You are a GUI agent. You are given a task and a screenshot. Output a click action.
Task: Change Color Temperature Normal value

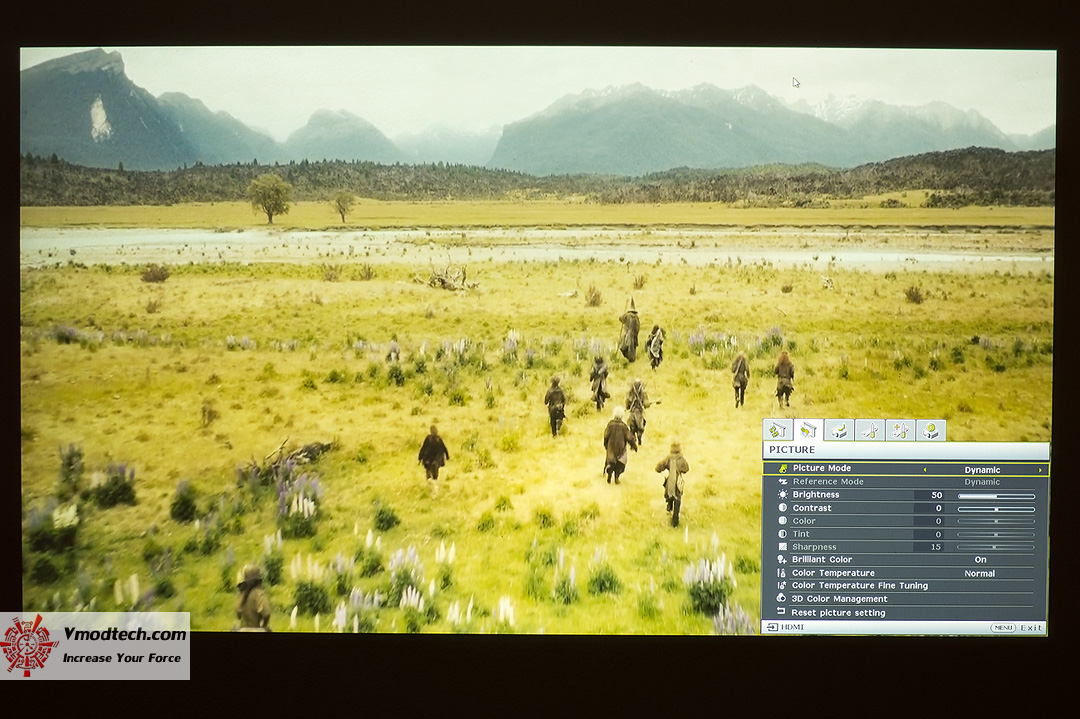click(979, 574)
